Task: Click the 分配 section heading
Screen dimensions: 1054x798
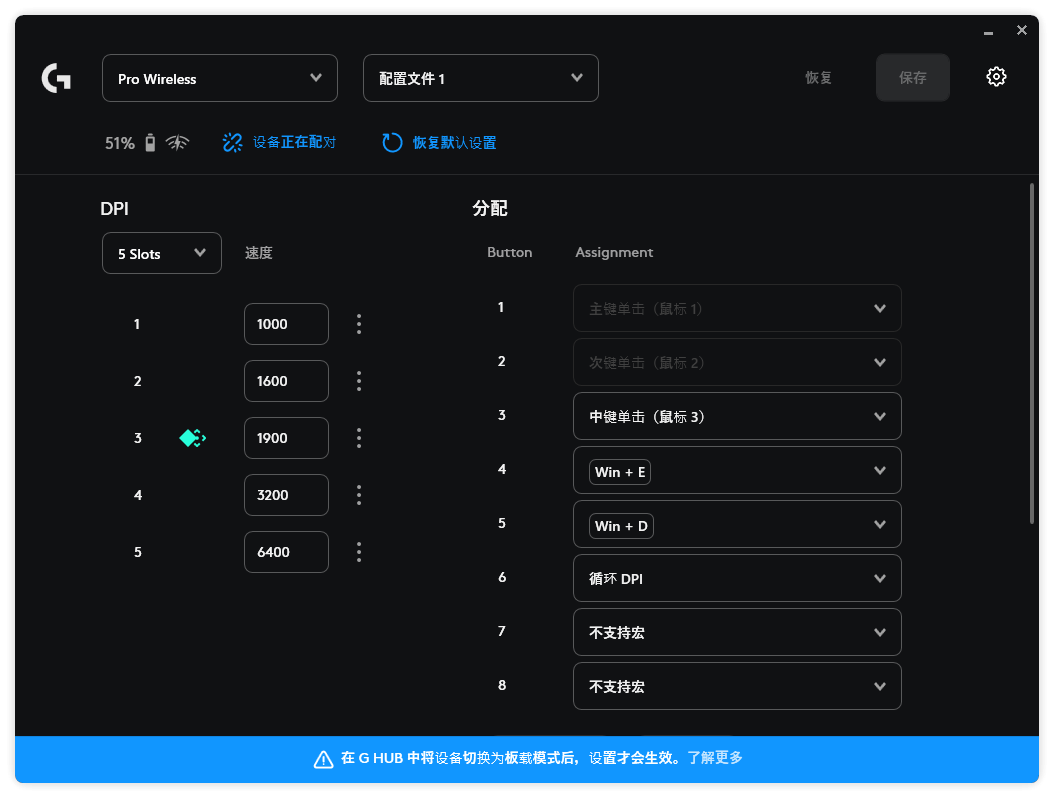Action: pyautogui.click(x=489, y=209)
